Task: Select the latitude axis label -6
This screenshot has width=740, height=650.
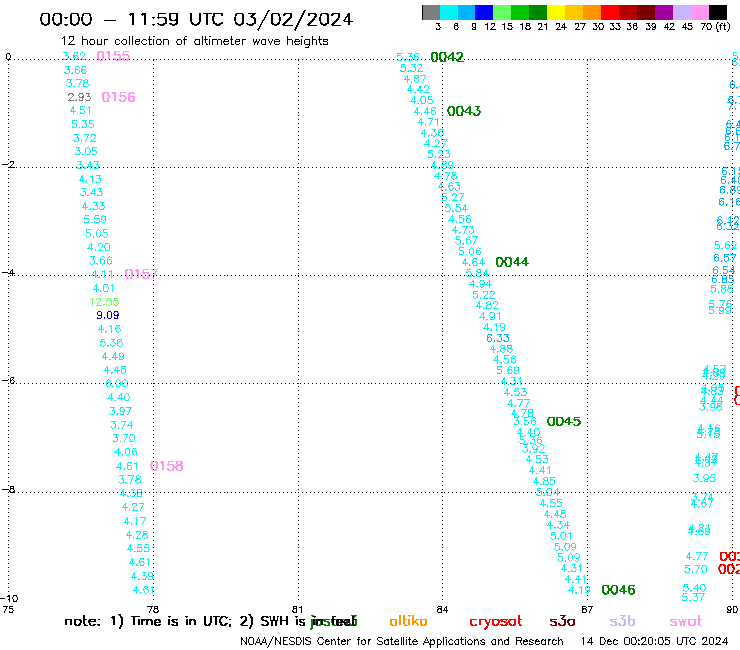Action: coord(8,380)
